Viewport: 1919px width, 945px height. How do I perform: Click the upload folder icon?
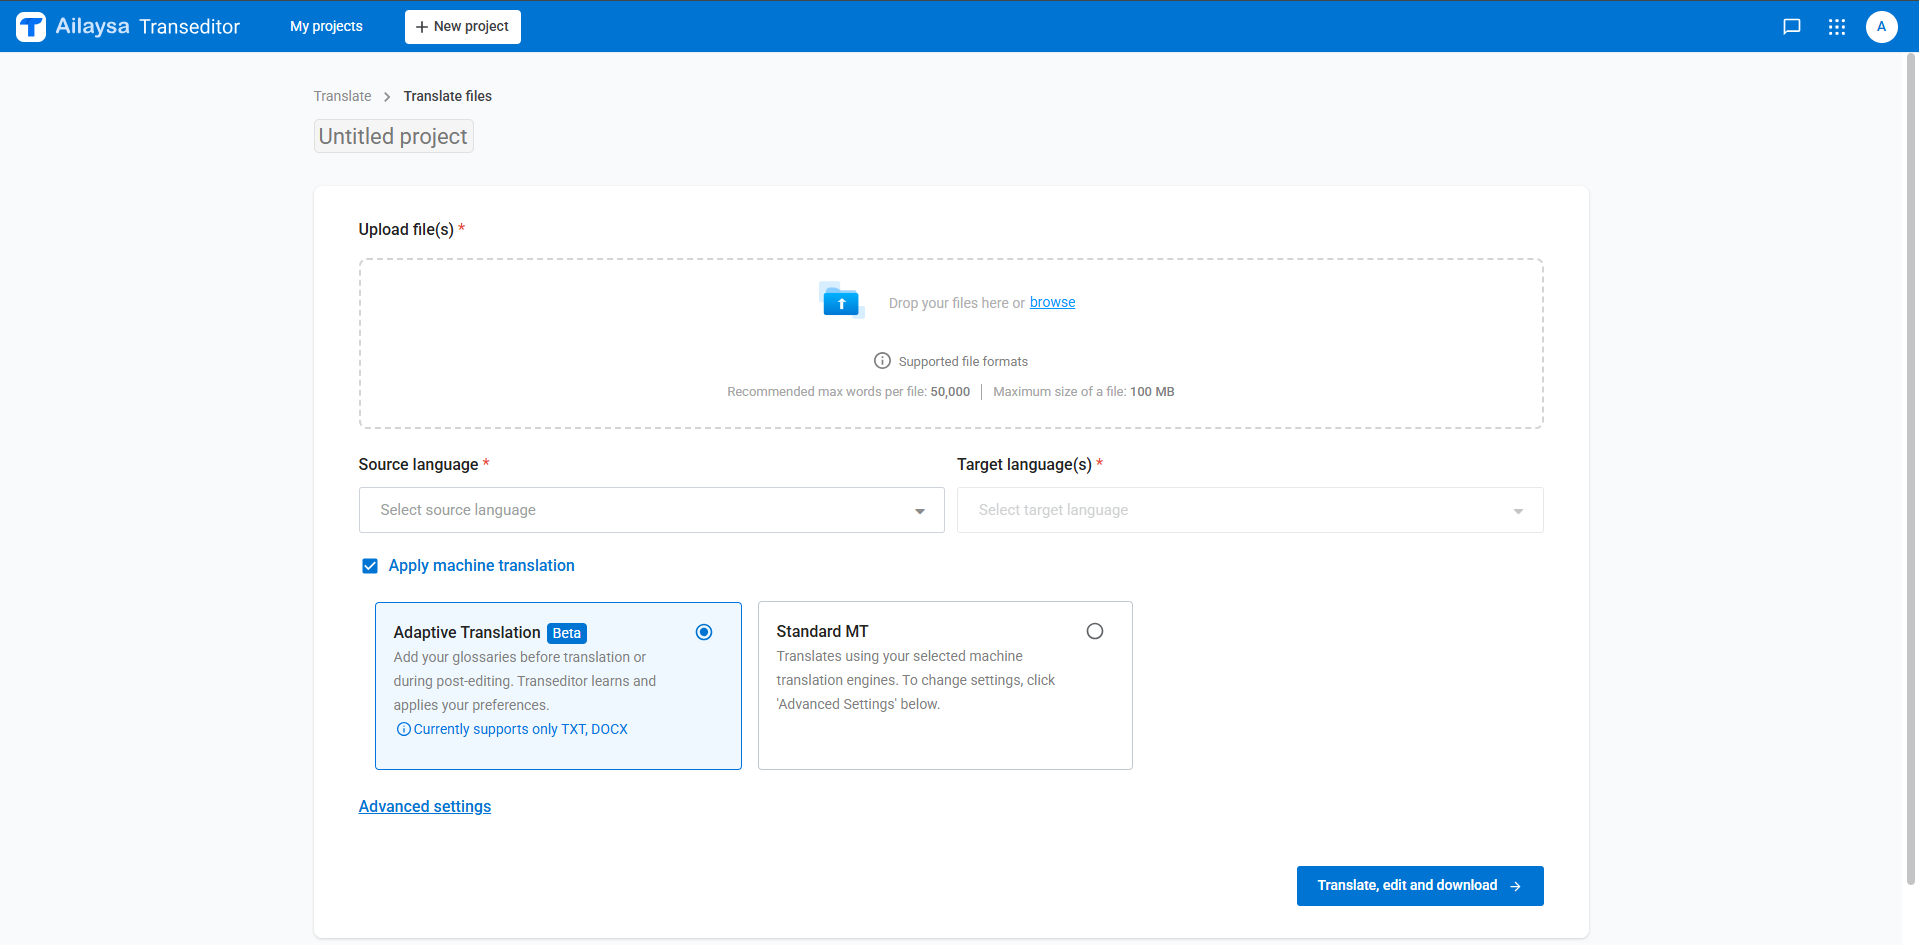[841, 300]
